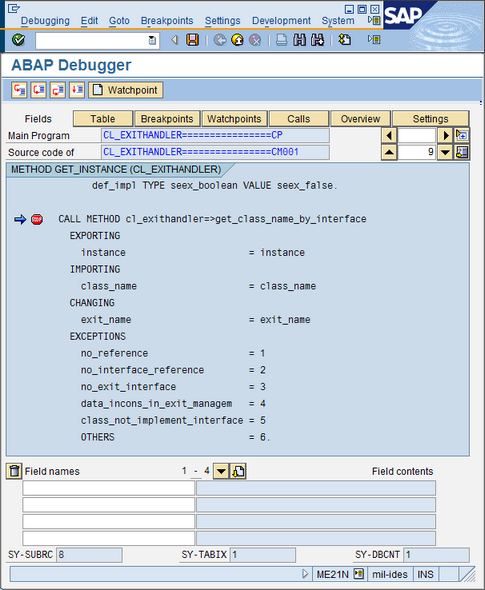
Task: Switch to Breakpoints view button
Action: pyautogui.click(x=167, y=119)
